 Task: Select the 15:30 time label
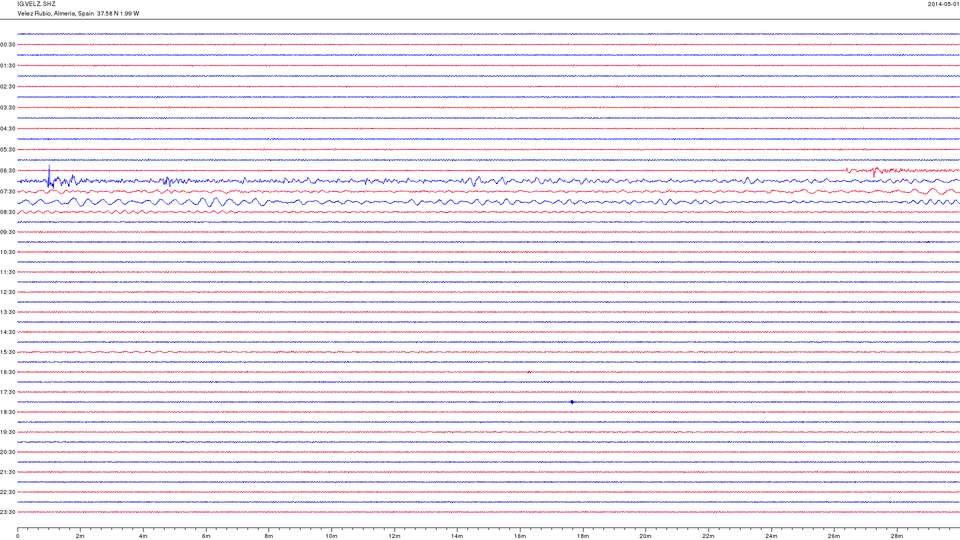[8, 353]
